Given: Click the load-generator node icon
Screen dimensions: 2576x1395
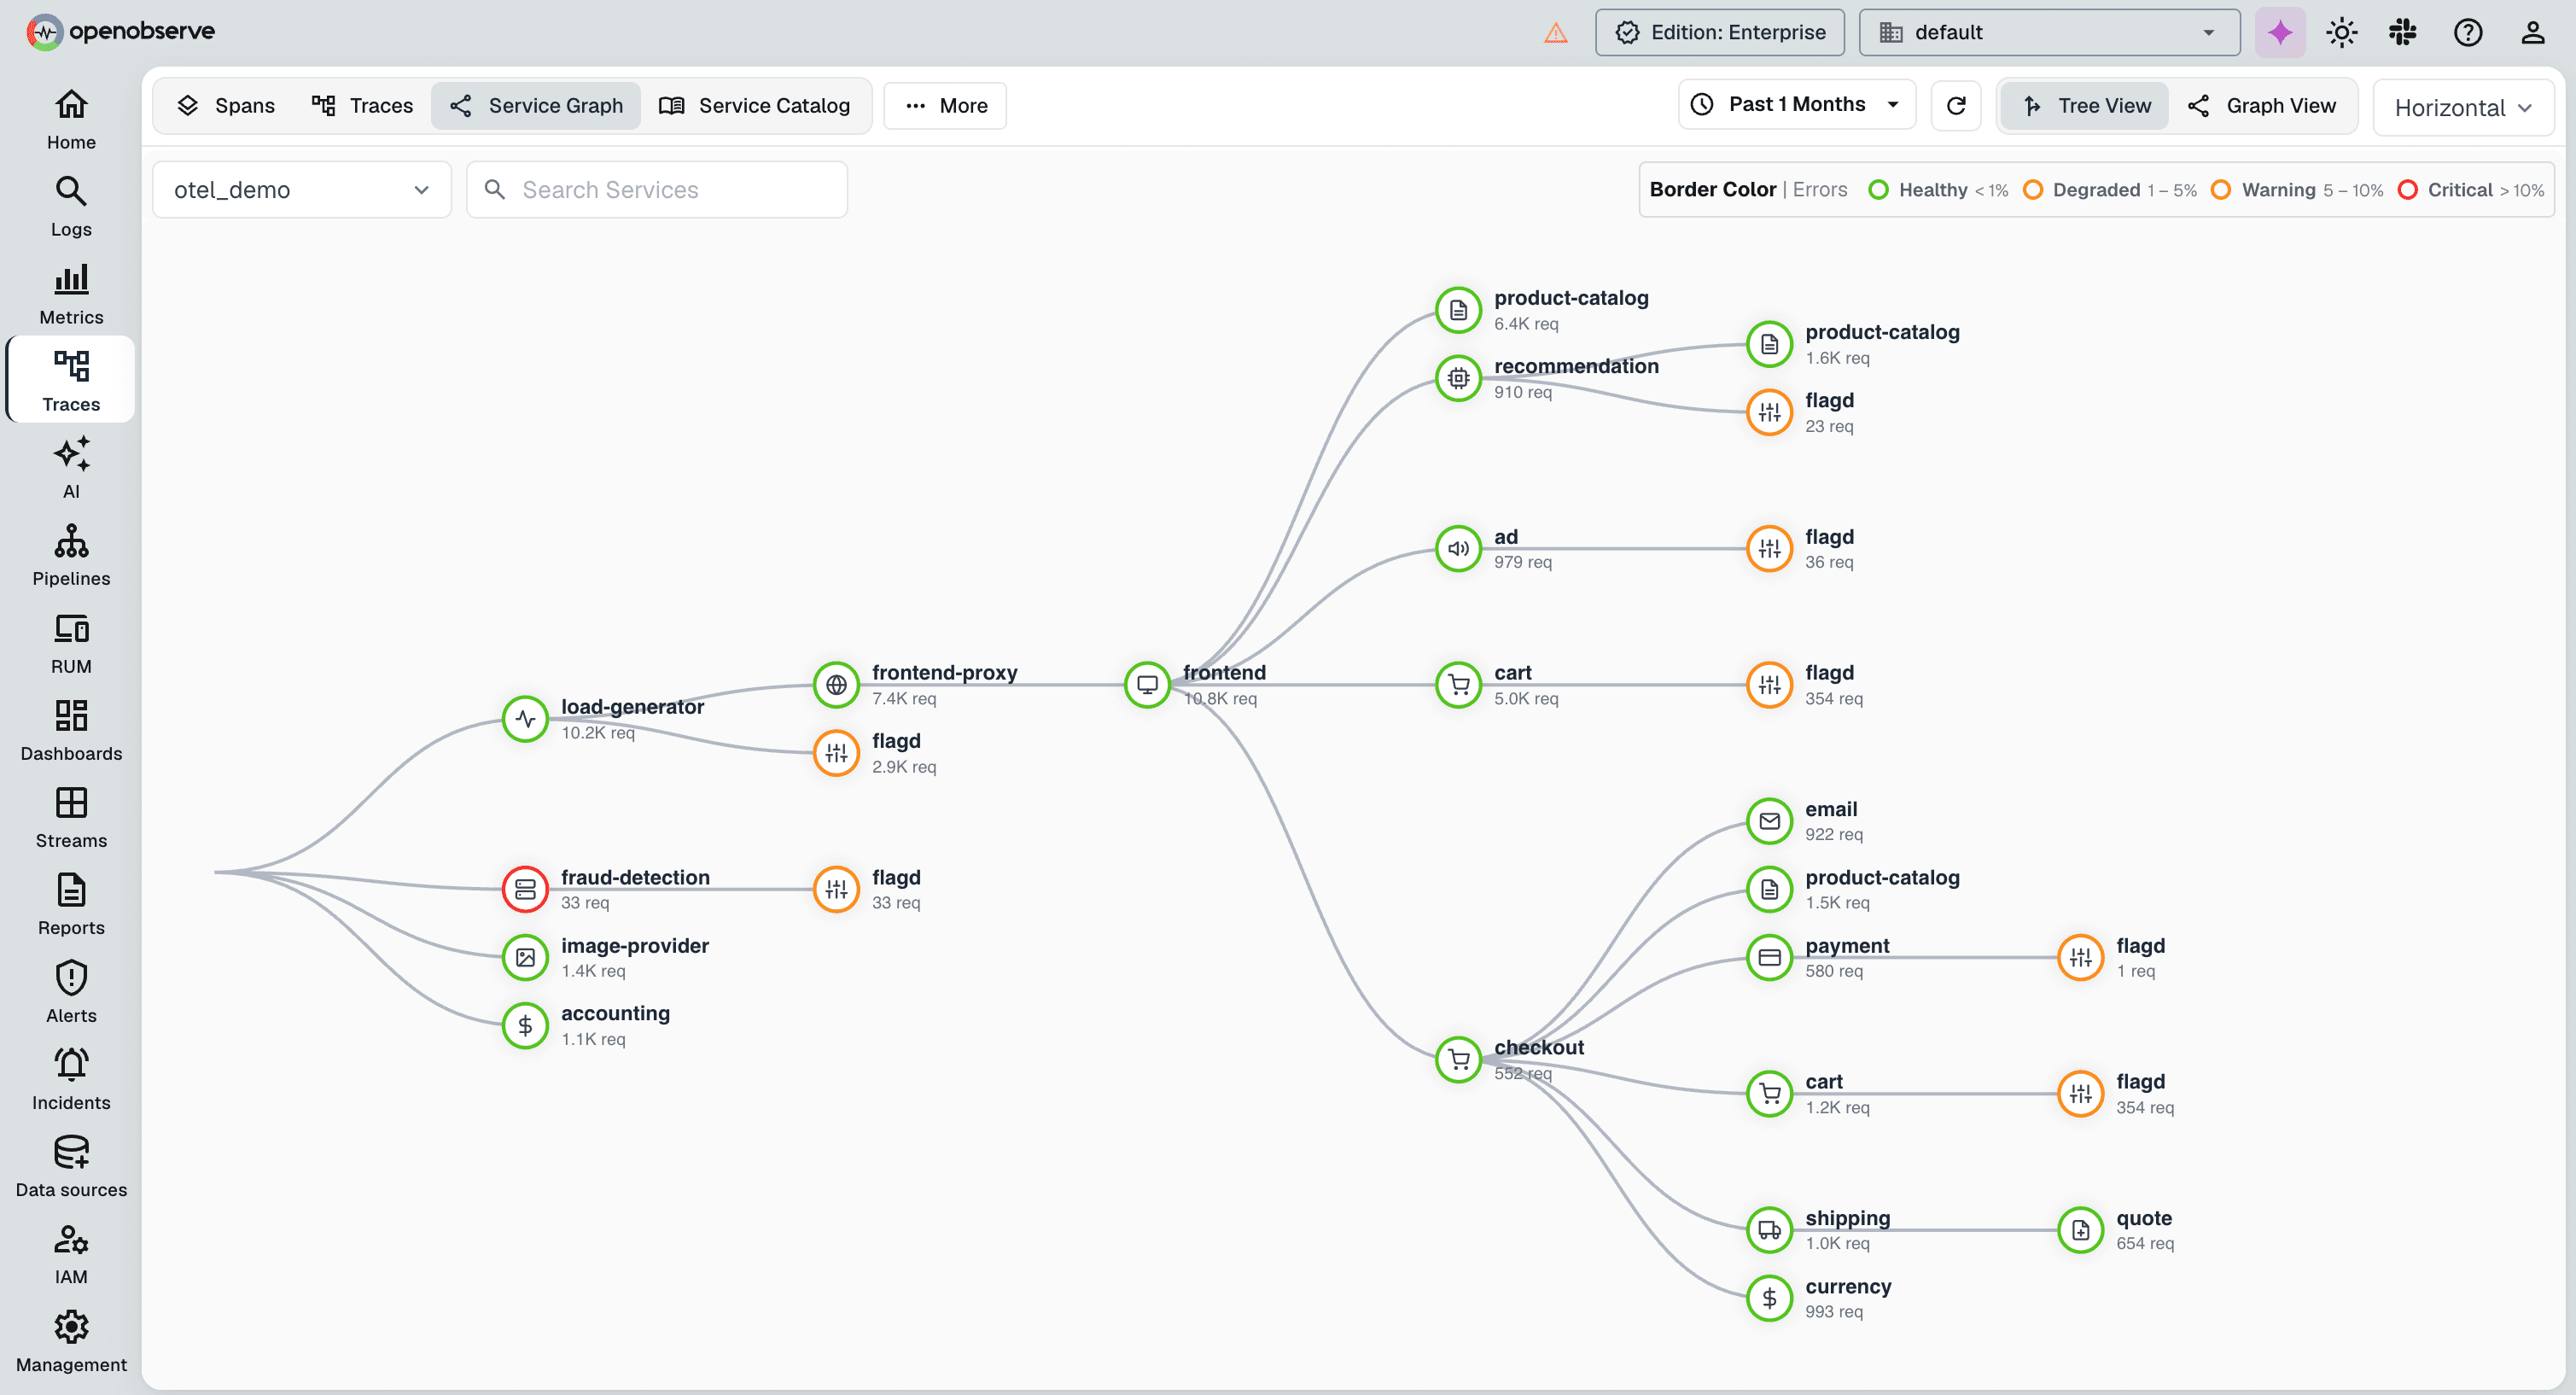Looking at the screenshot, I should pyautogui.click(x=525, y=719).
